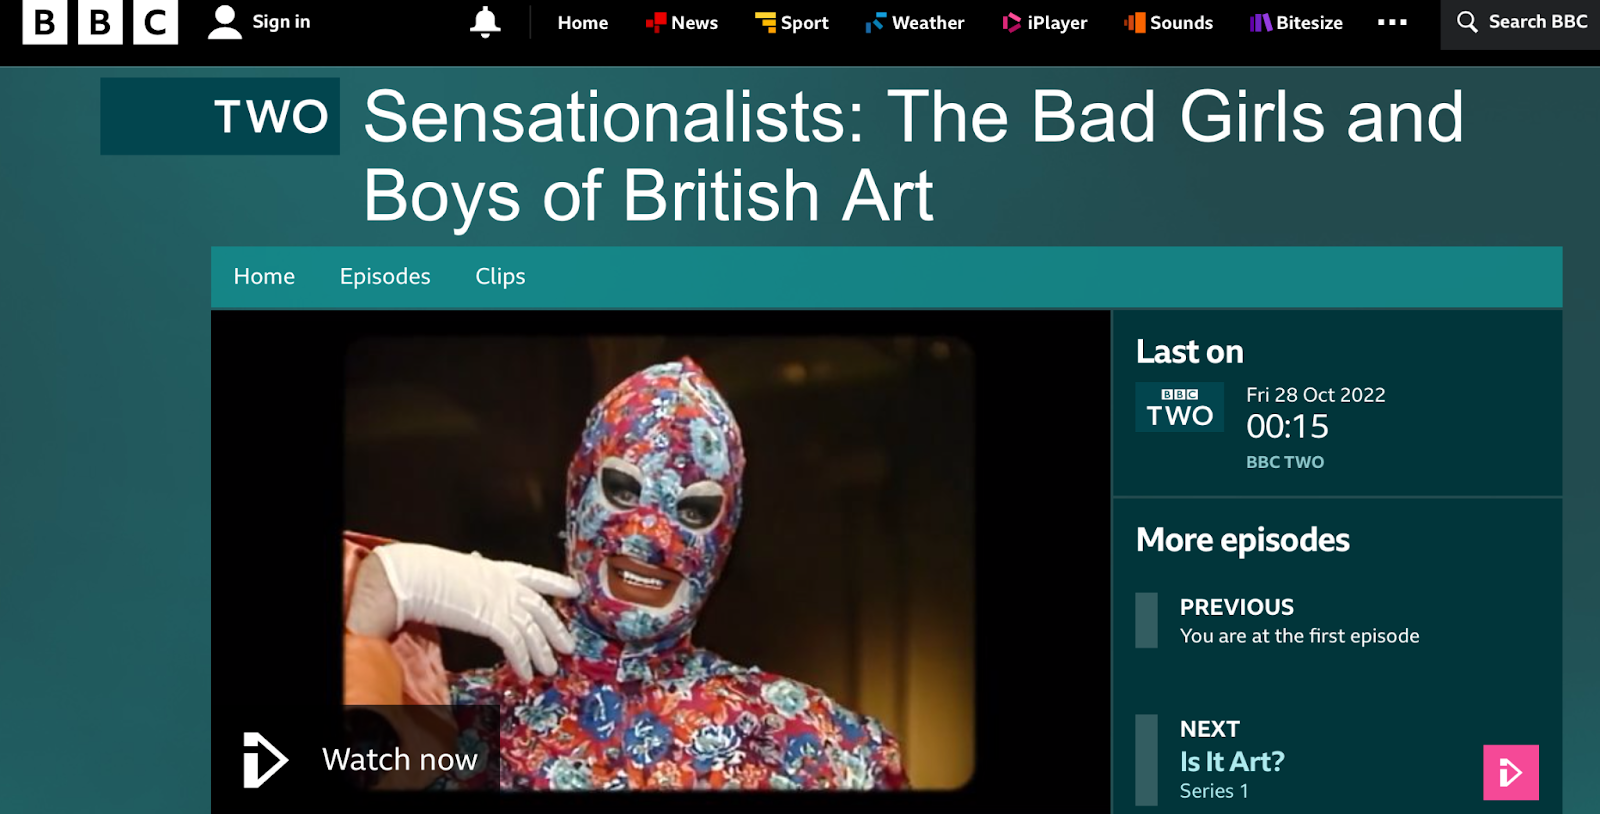Open the Bitesize link

click(x=1296, y=22)
